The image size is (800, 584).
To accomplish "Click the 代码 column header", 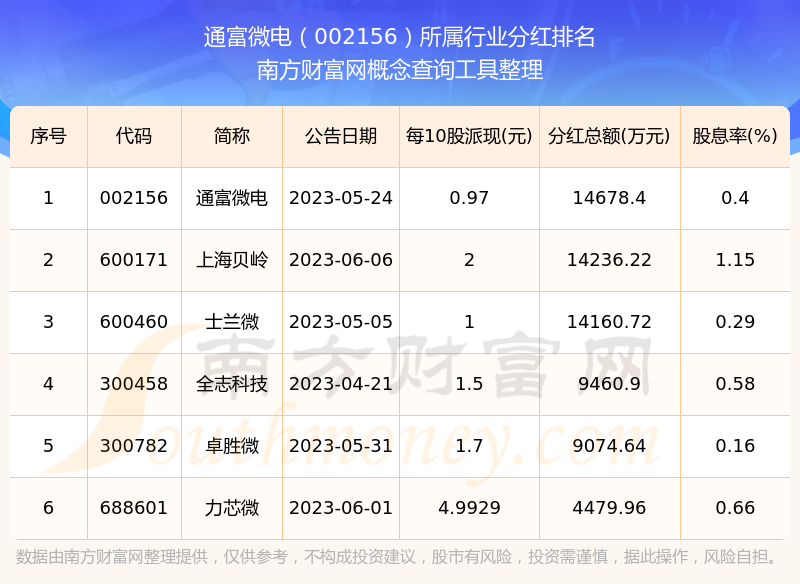I will click(x=134, y=136).
